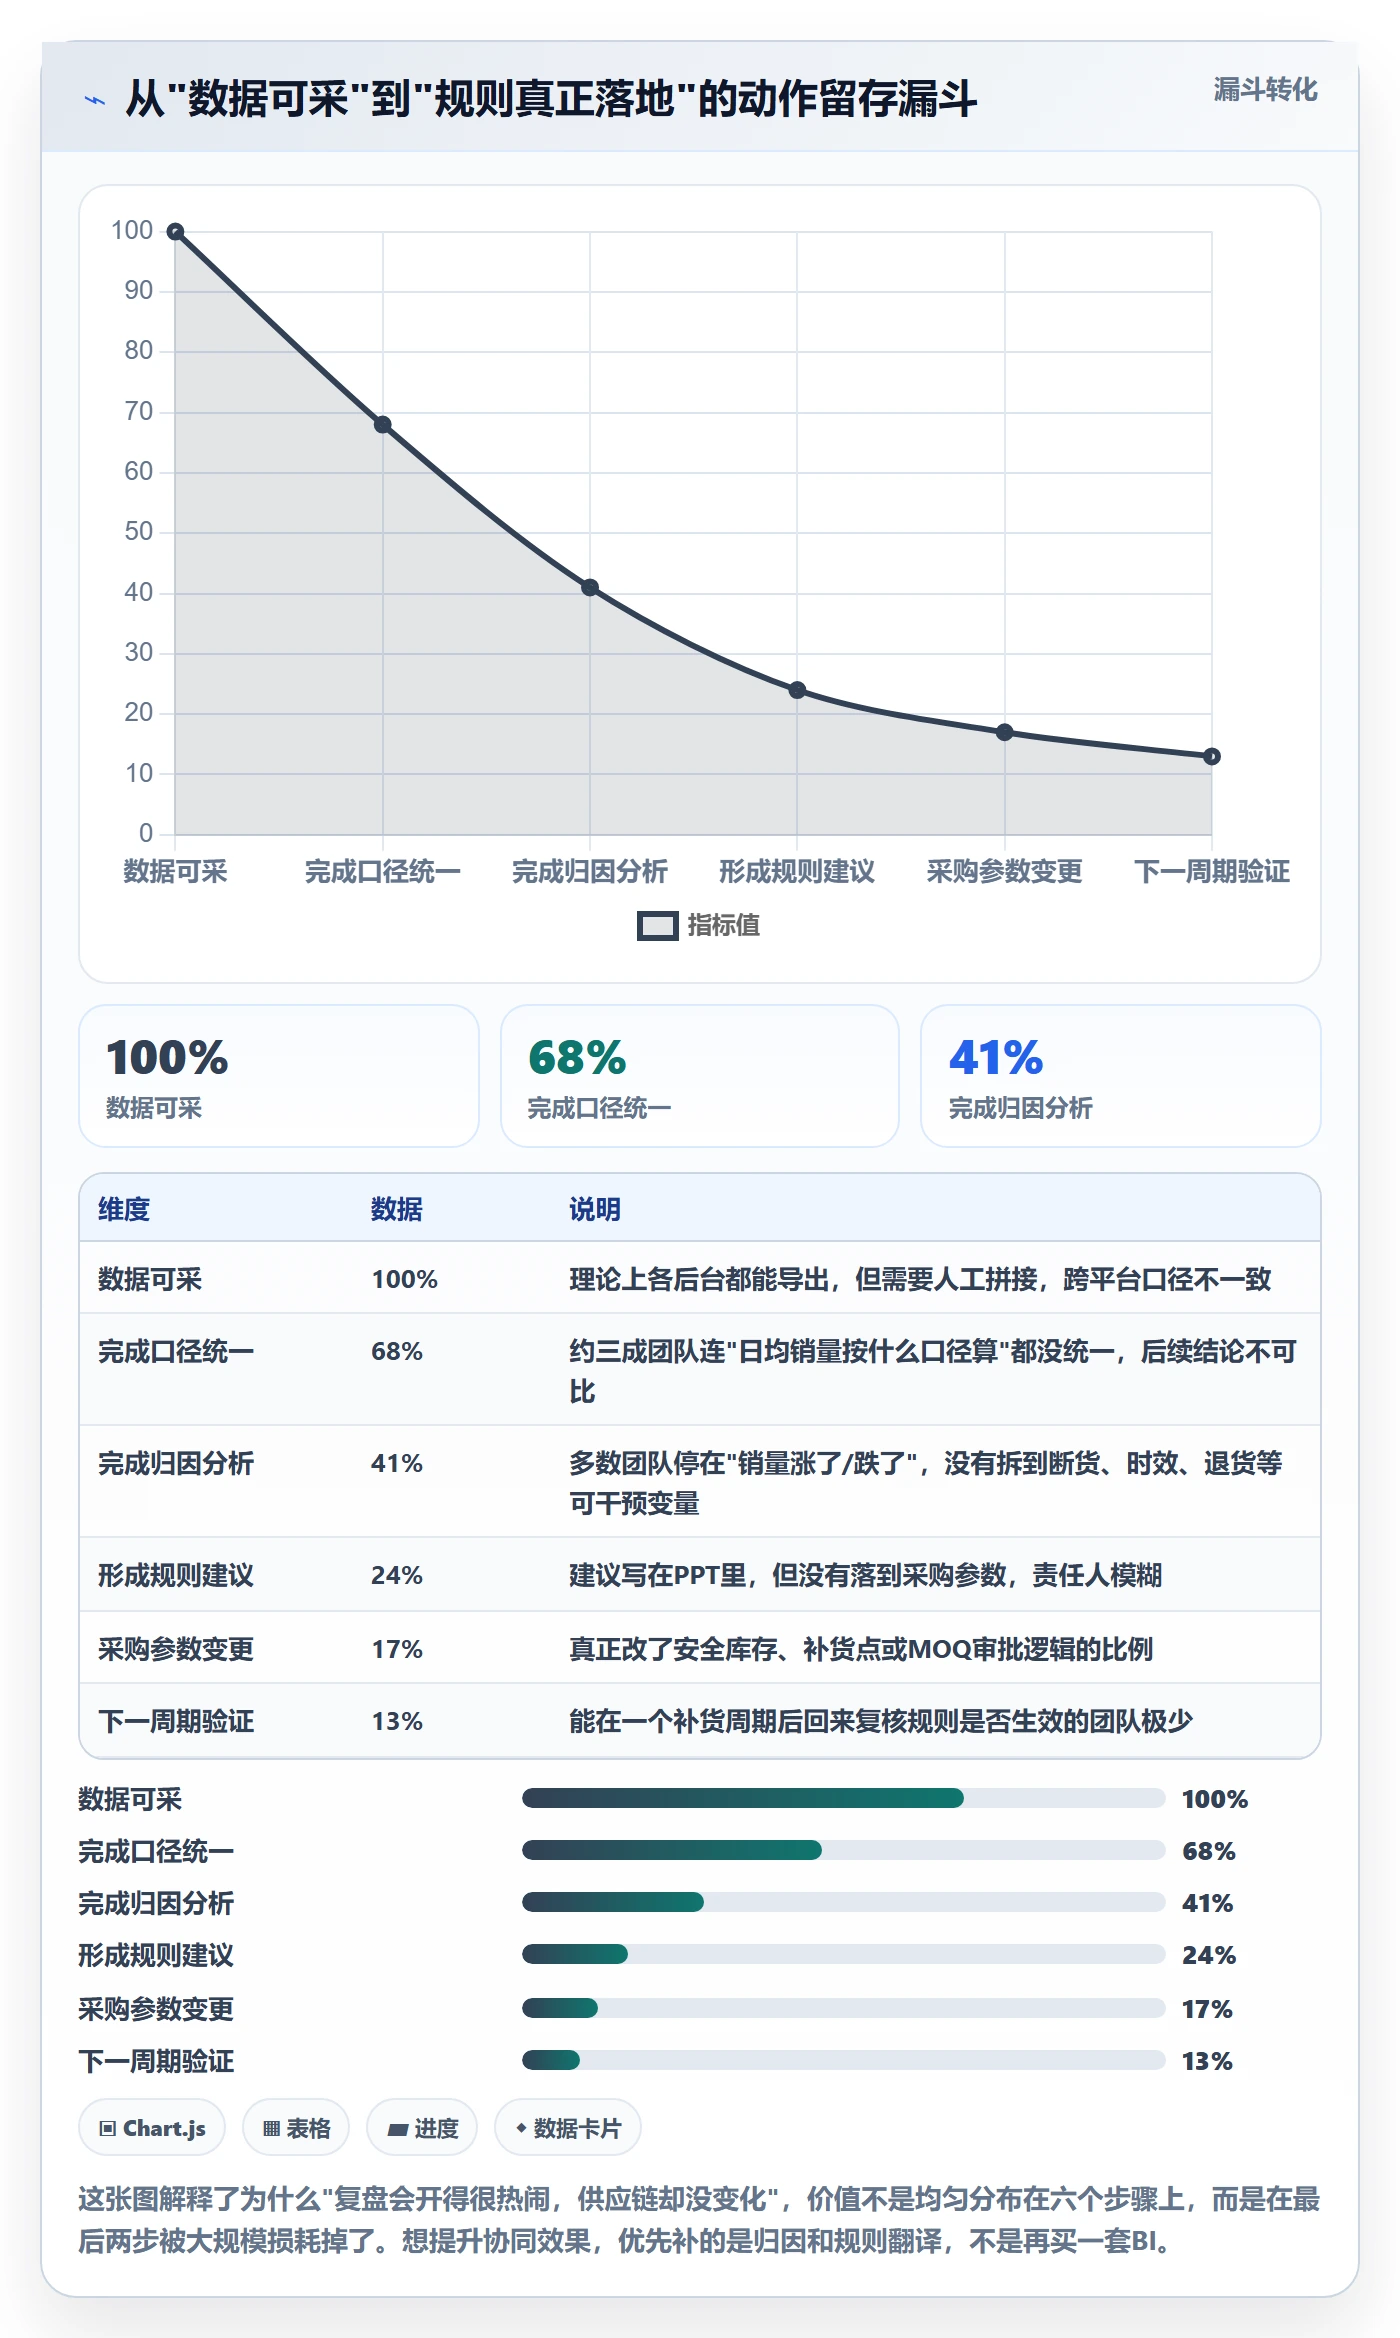
Task: Select the 下一周期验证 table row name
Action: [x=176, y=1721]
